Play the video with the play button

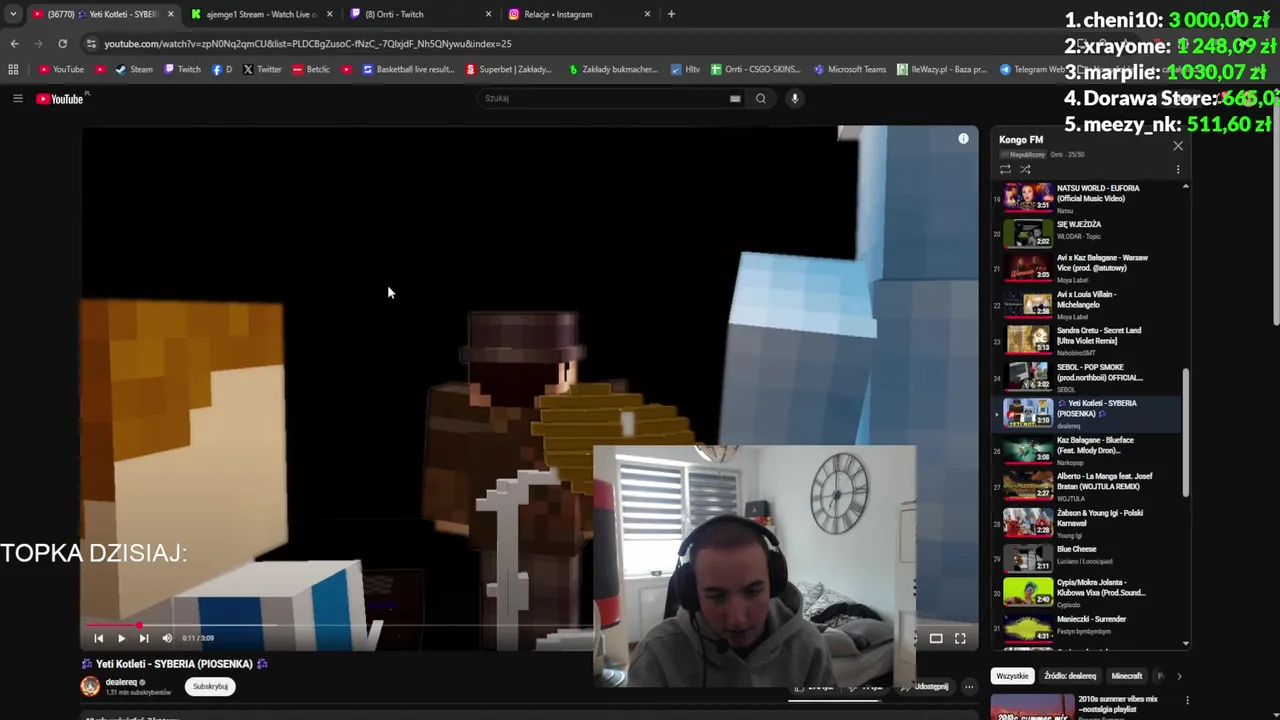coord(121,638)
